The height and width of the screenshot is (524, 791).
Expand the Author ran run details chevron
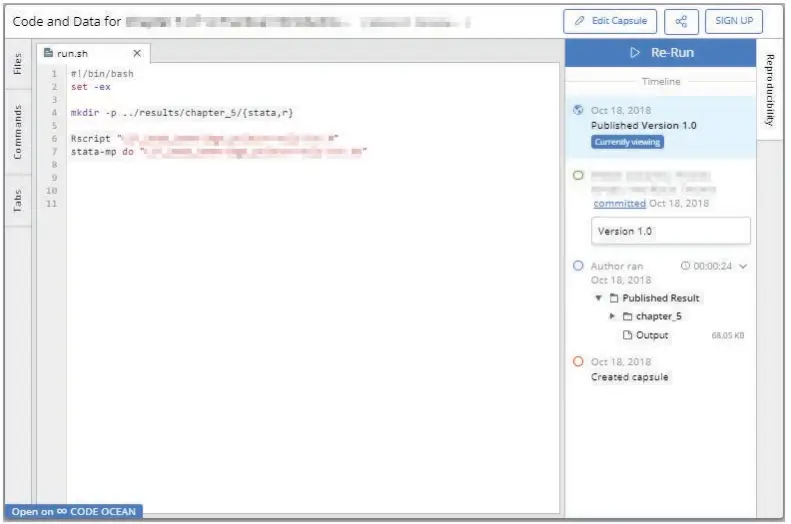coord(743,266)
